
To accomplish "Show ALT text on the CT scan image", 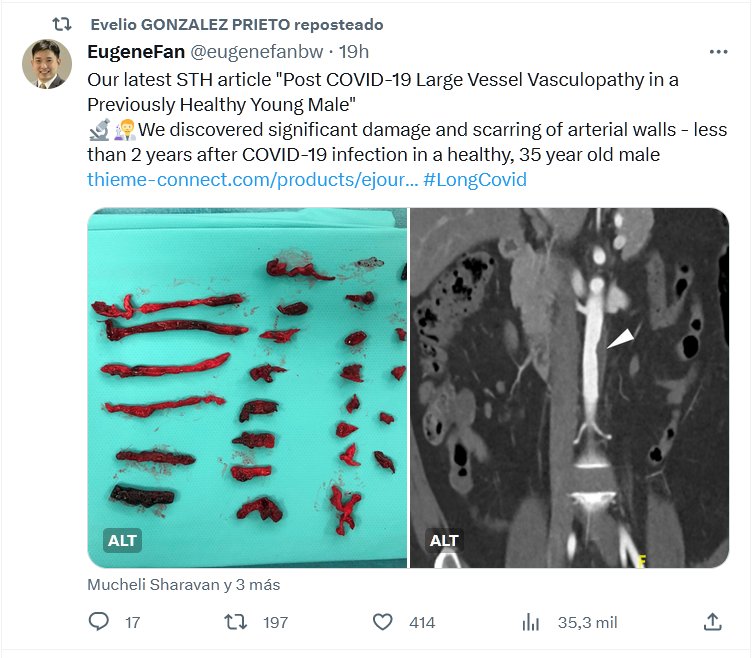I will [445, 541].
